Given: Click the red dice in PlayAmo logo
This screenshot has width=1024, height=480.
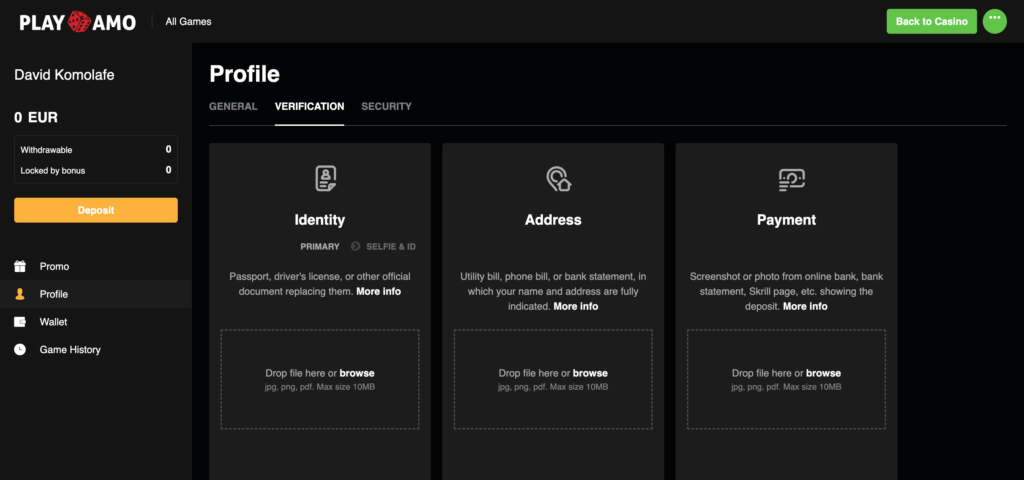Looking at the screenshot, I should pos(79,22).
